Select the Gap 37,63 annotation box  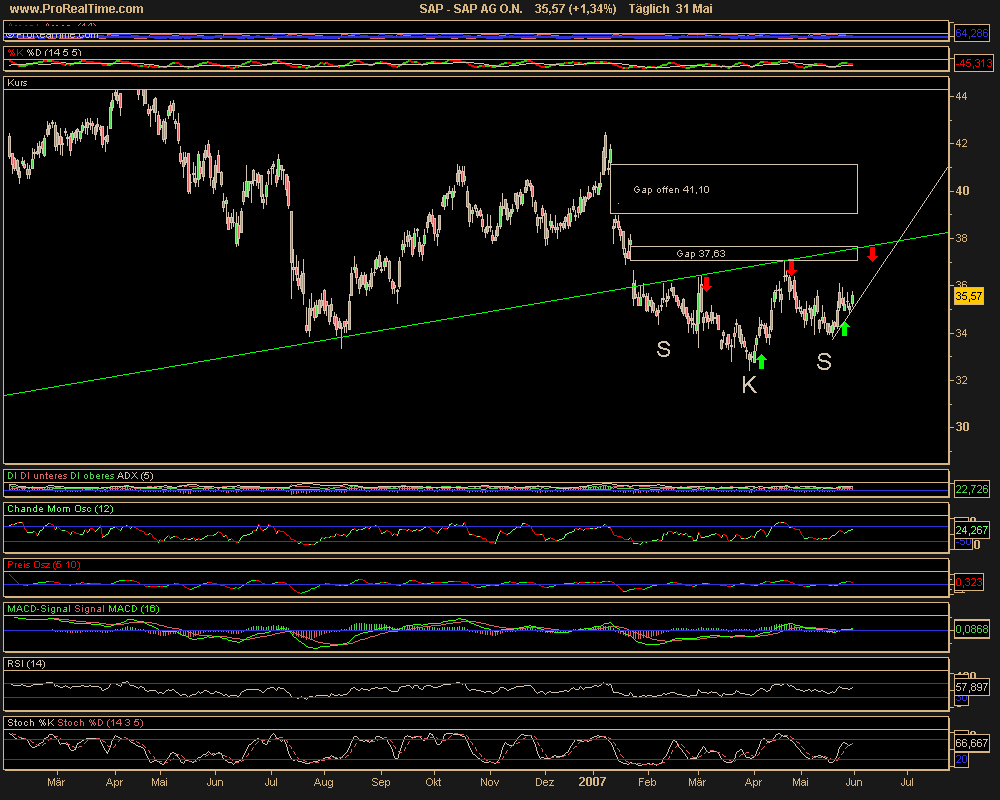[x=743, y=254]
